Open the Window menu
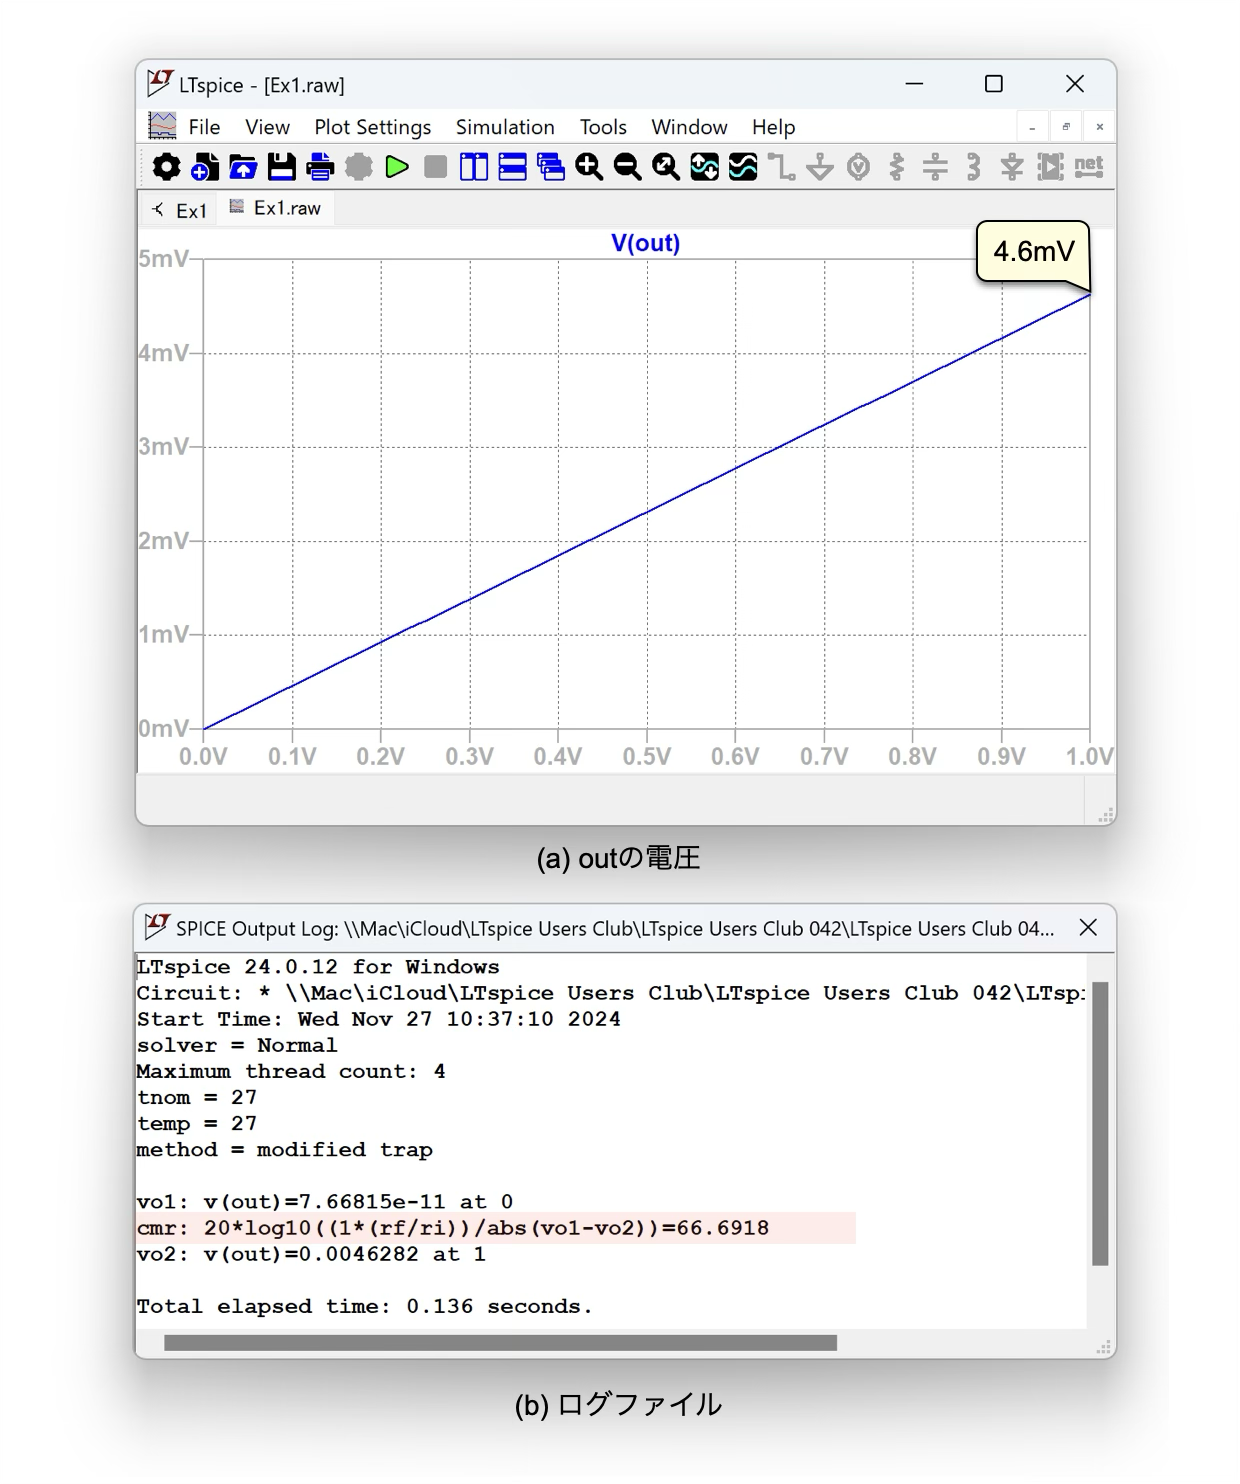This screenshot has height=1484, width=1240. click(689, 127)
